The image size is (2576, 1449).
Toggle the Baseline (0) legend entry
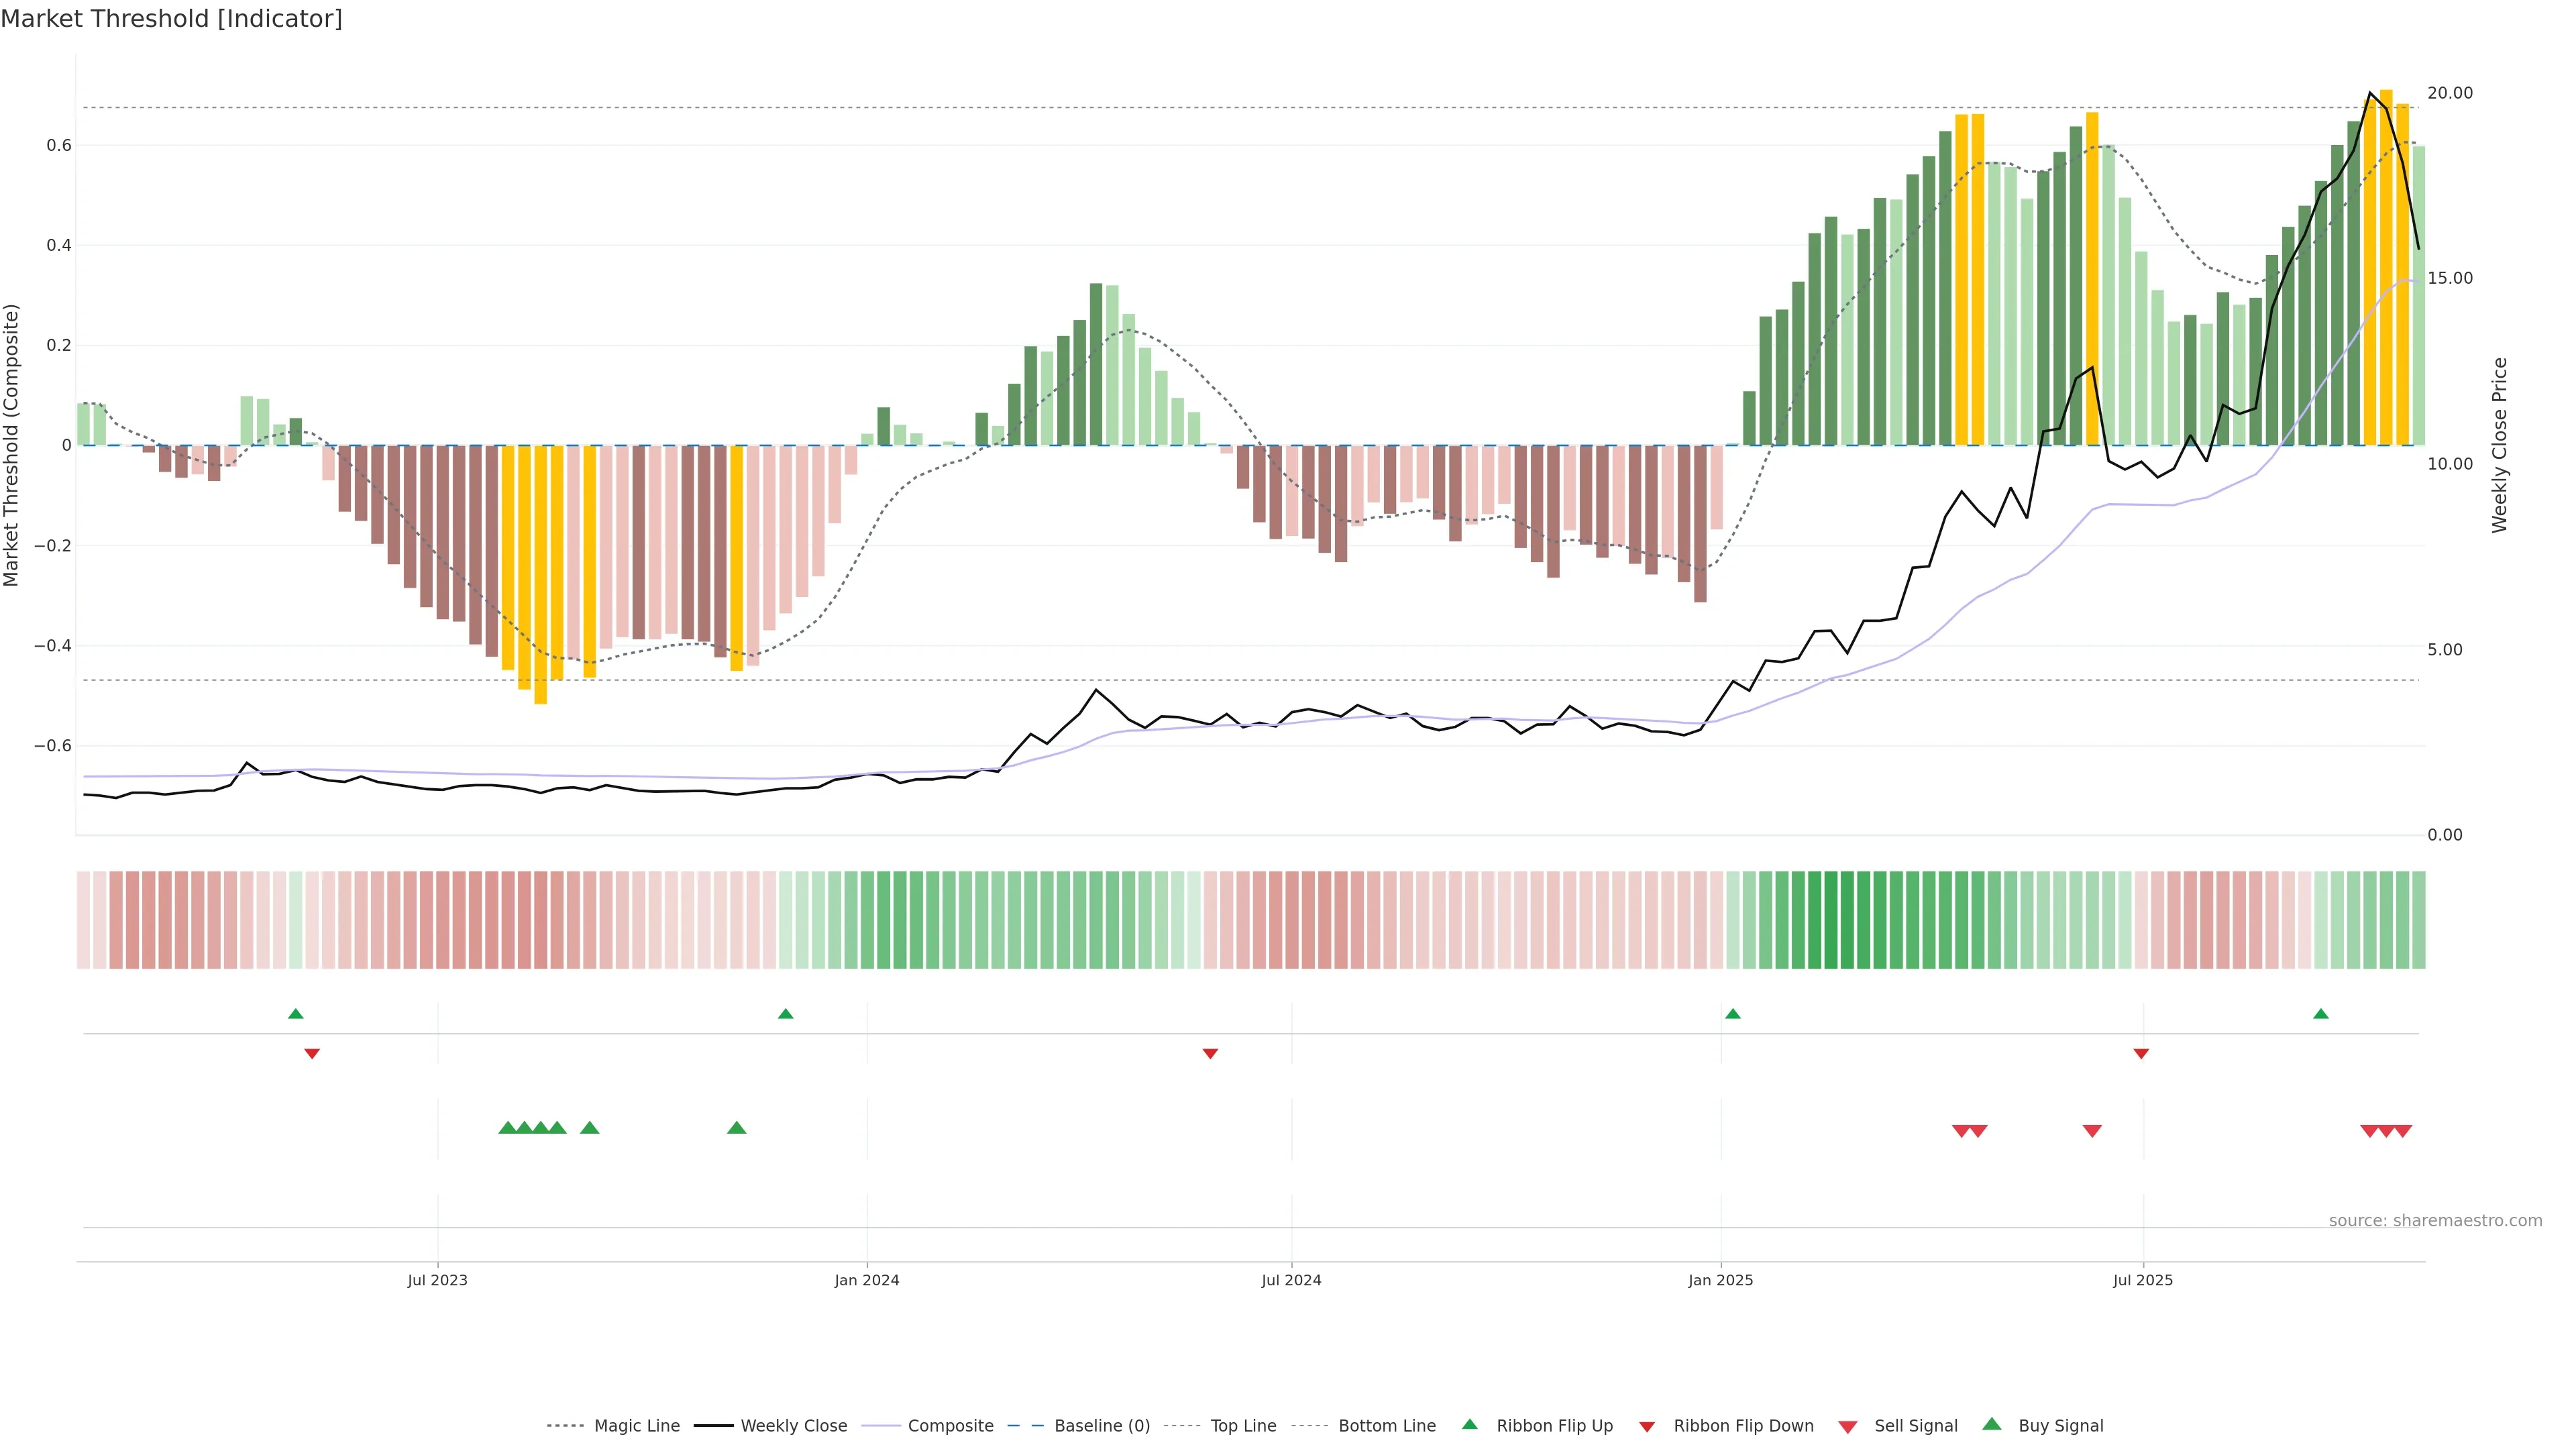[1102, 1426]
